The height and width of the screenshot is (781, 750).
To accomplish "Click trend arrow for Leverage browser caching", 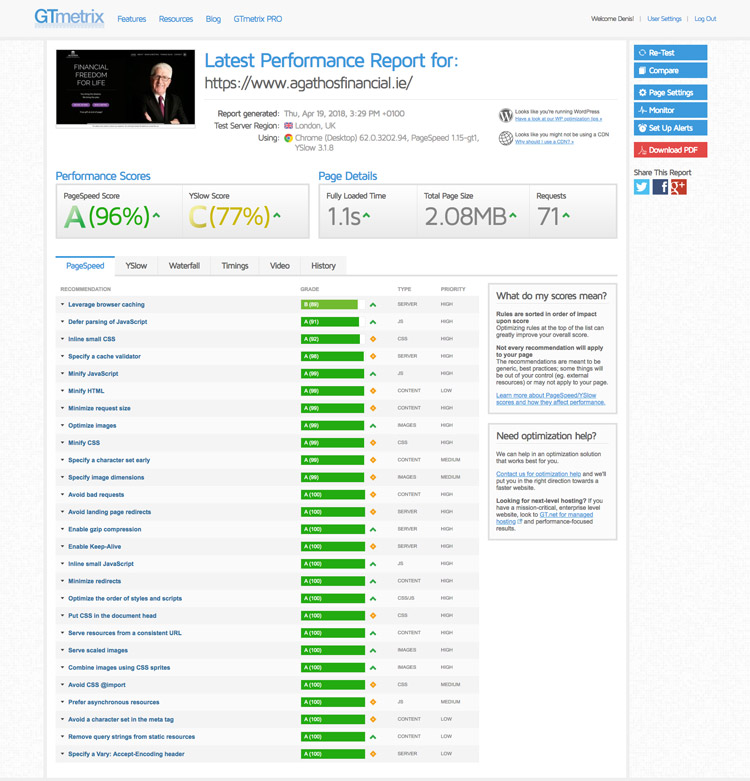I will click(x=373, y=304).
